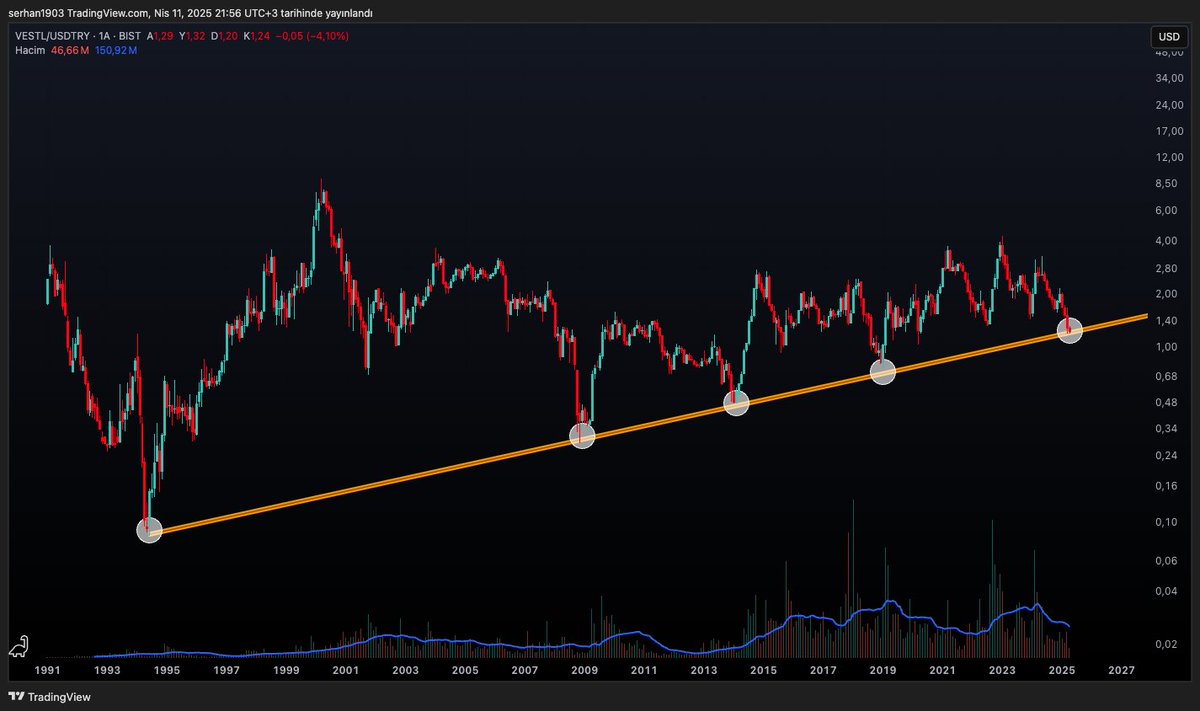Click the 2027 label on time axis
The height and width of the screenshot is (711, 1200).
pos(1121,670)
